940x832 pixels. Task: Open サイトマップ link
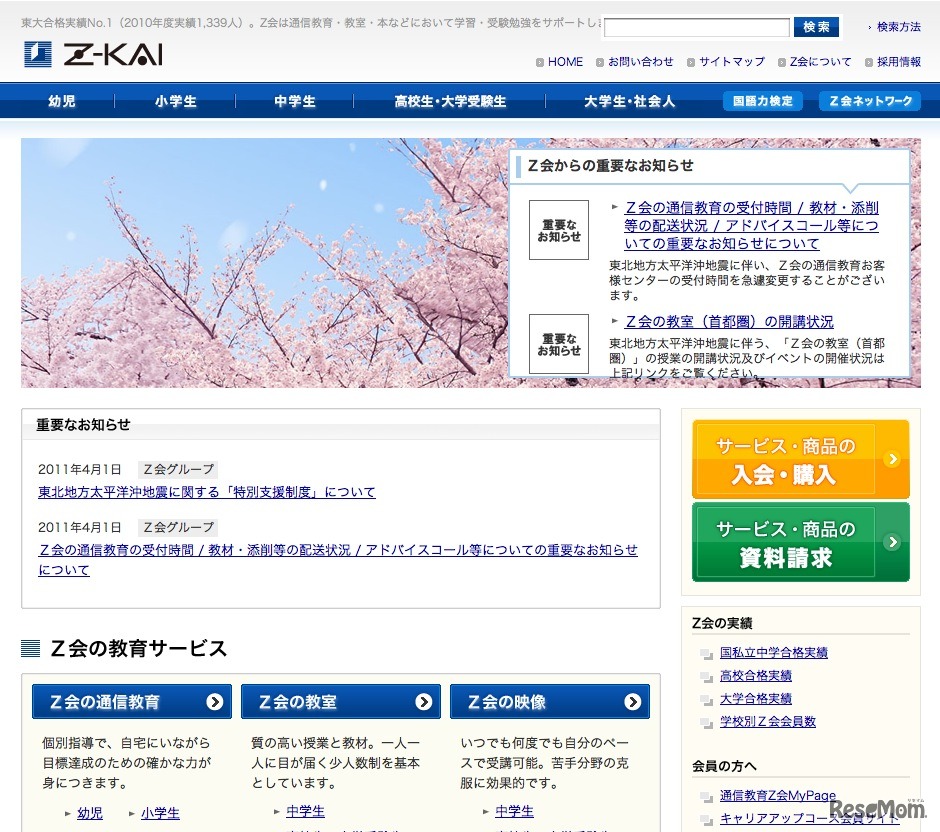tap(731, 62)
